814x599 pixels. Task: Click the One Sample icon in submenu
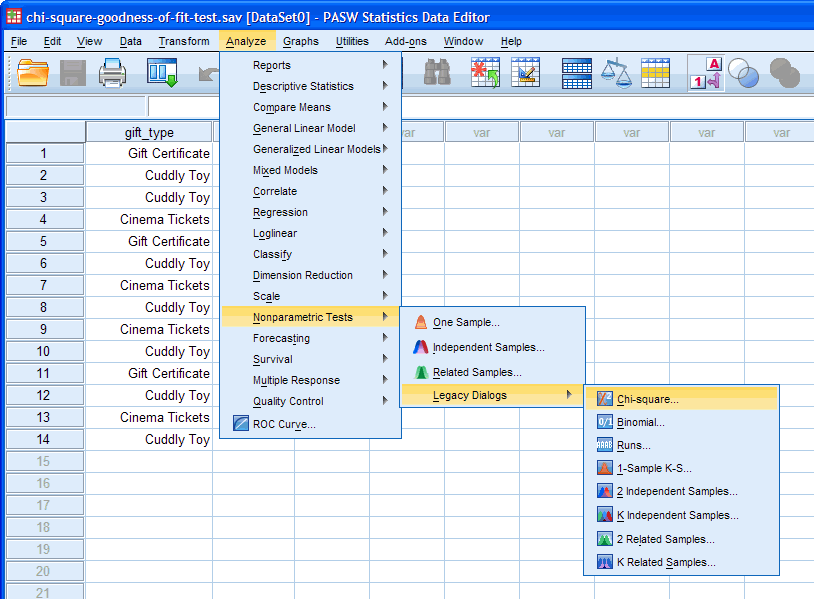coord(421,322)
